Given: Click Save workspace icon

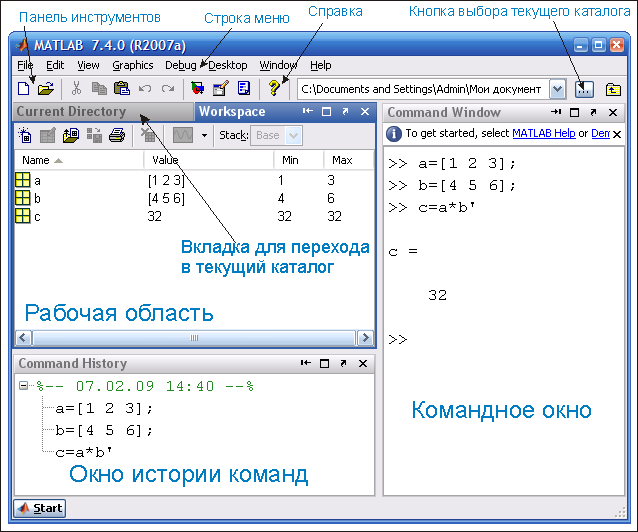Looking at the screenshot, I should tap(94, 135).
